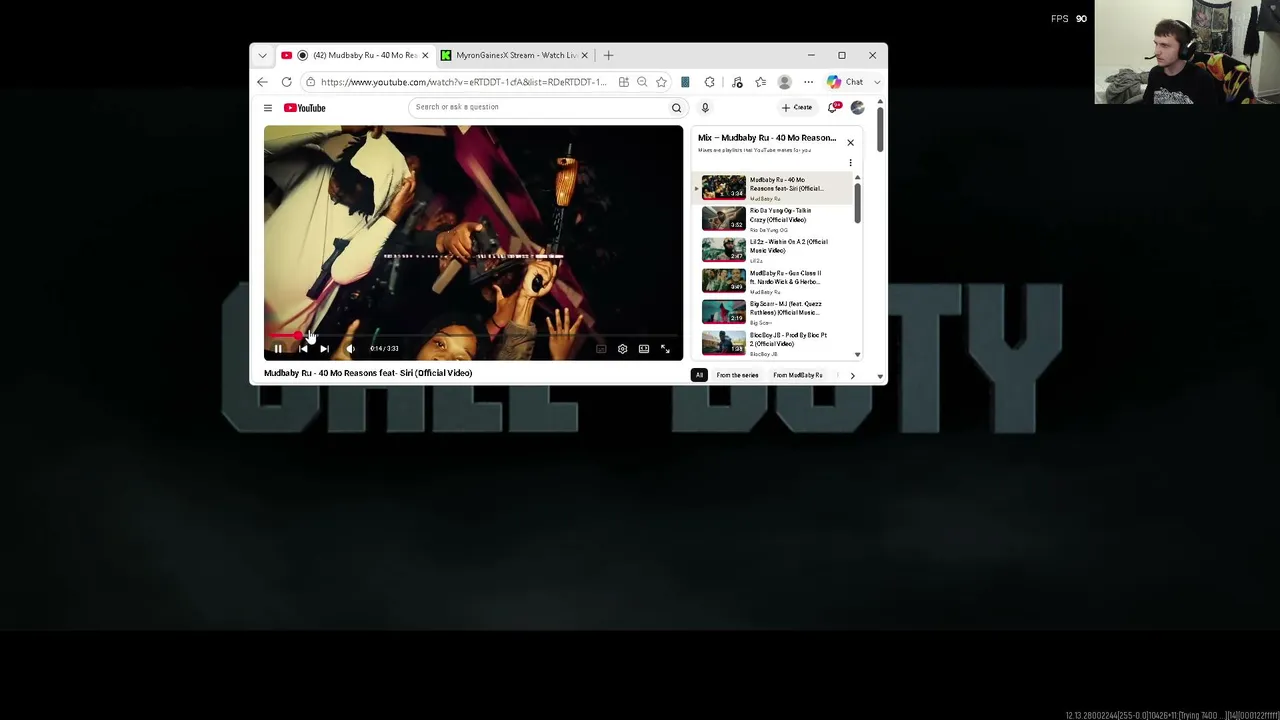Switch to the Mudbaby Ru YouTube browser tab
The width and height of the screenshot is (1280, 720).
(354, 55)
